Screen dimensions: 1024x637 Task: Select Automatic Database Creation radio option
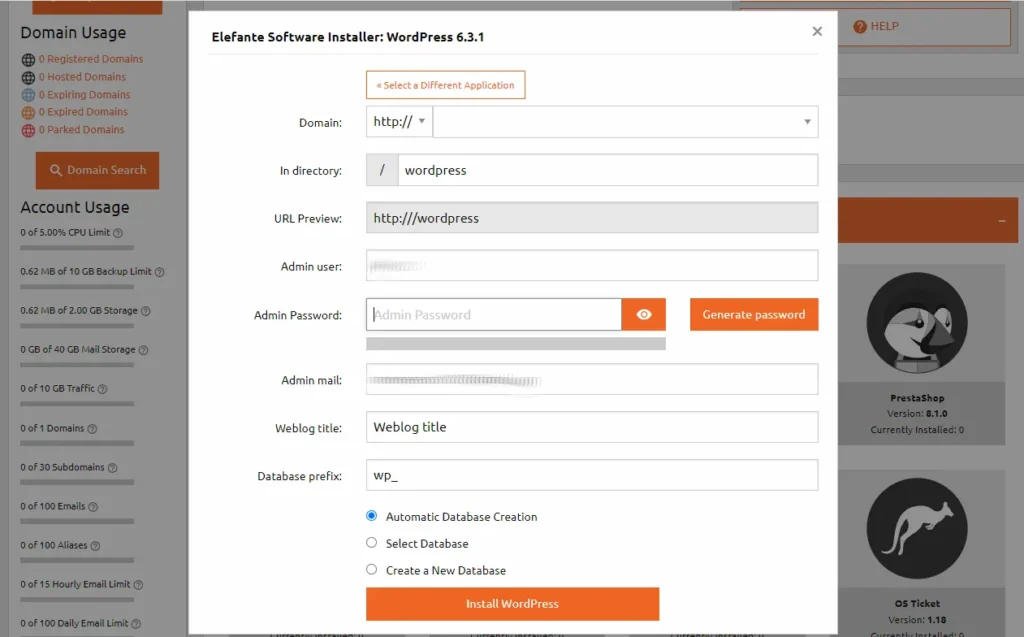tap(372, 516)
